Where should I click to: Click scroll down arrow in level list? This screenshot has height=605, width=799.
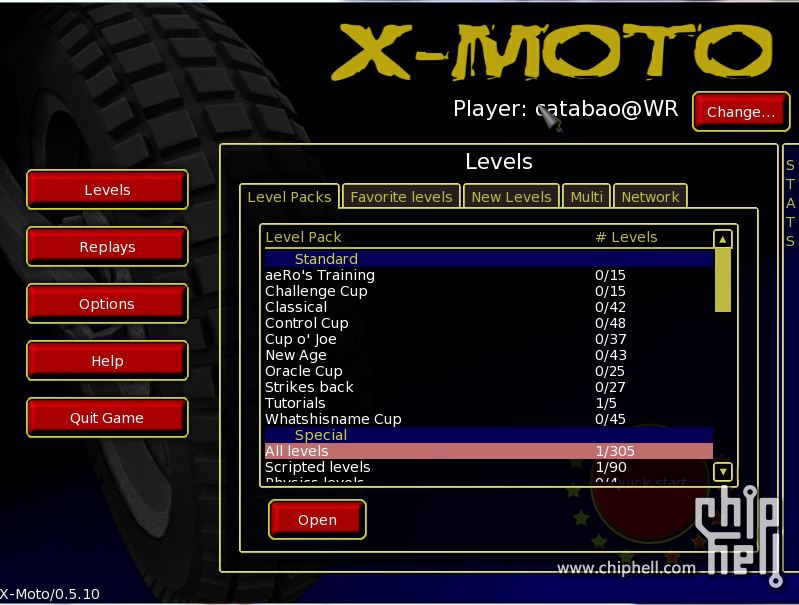[723, 471]
